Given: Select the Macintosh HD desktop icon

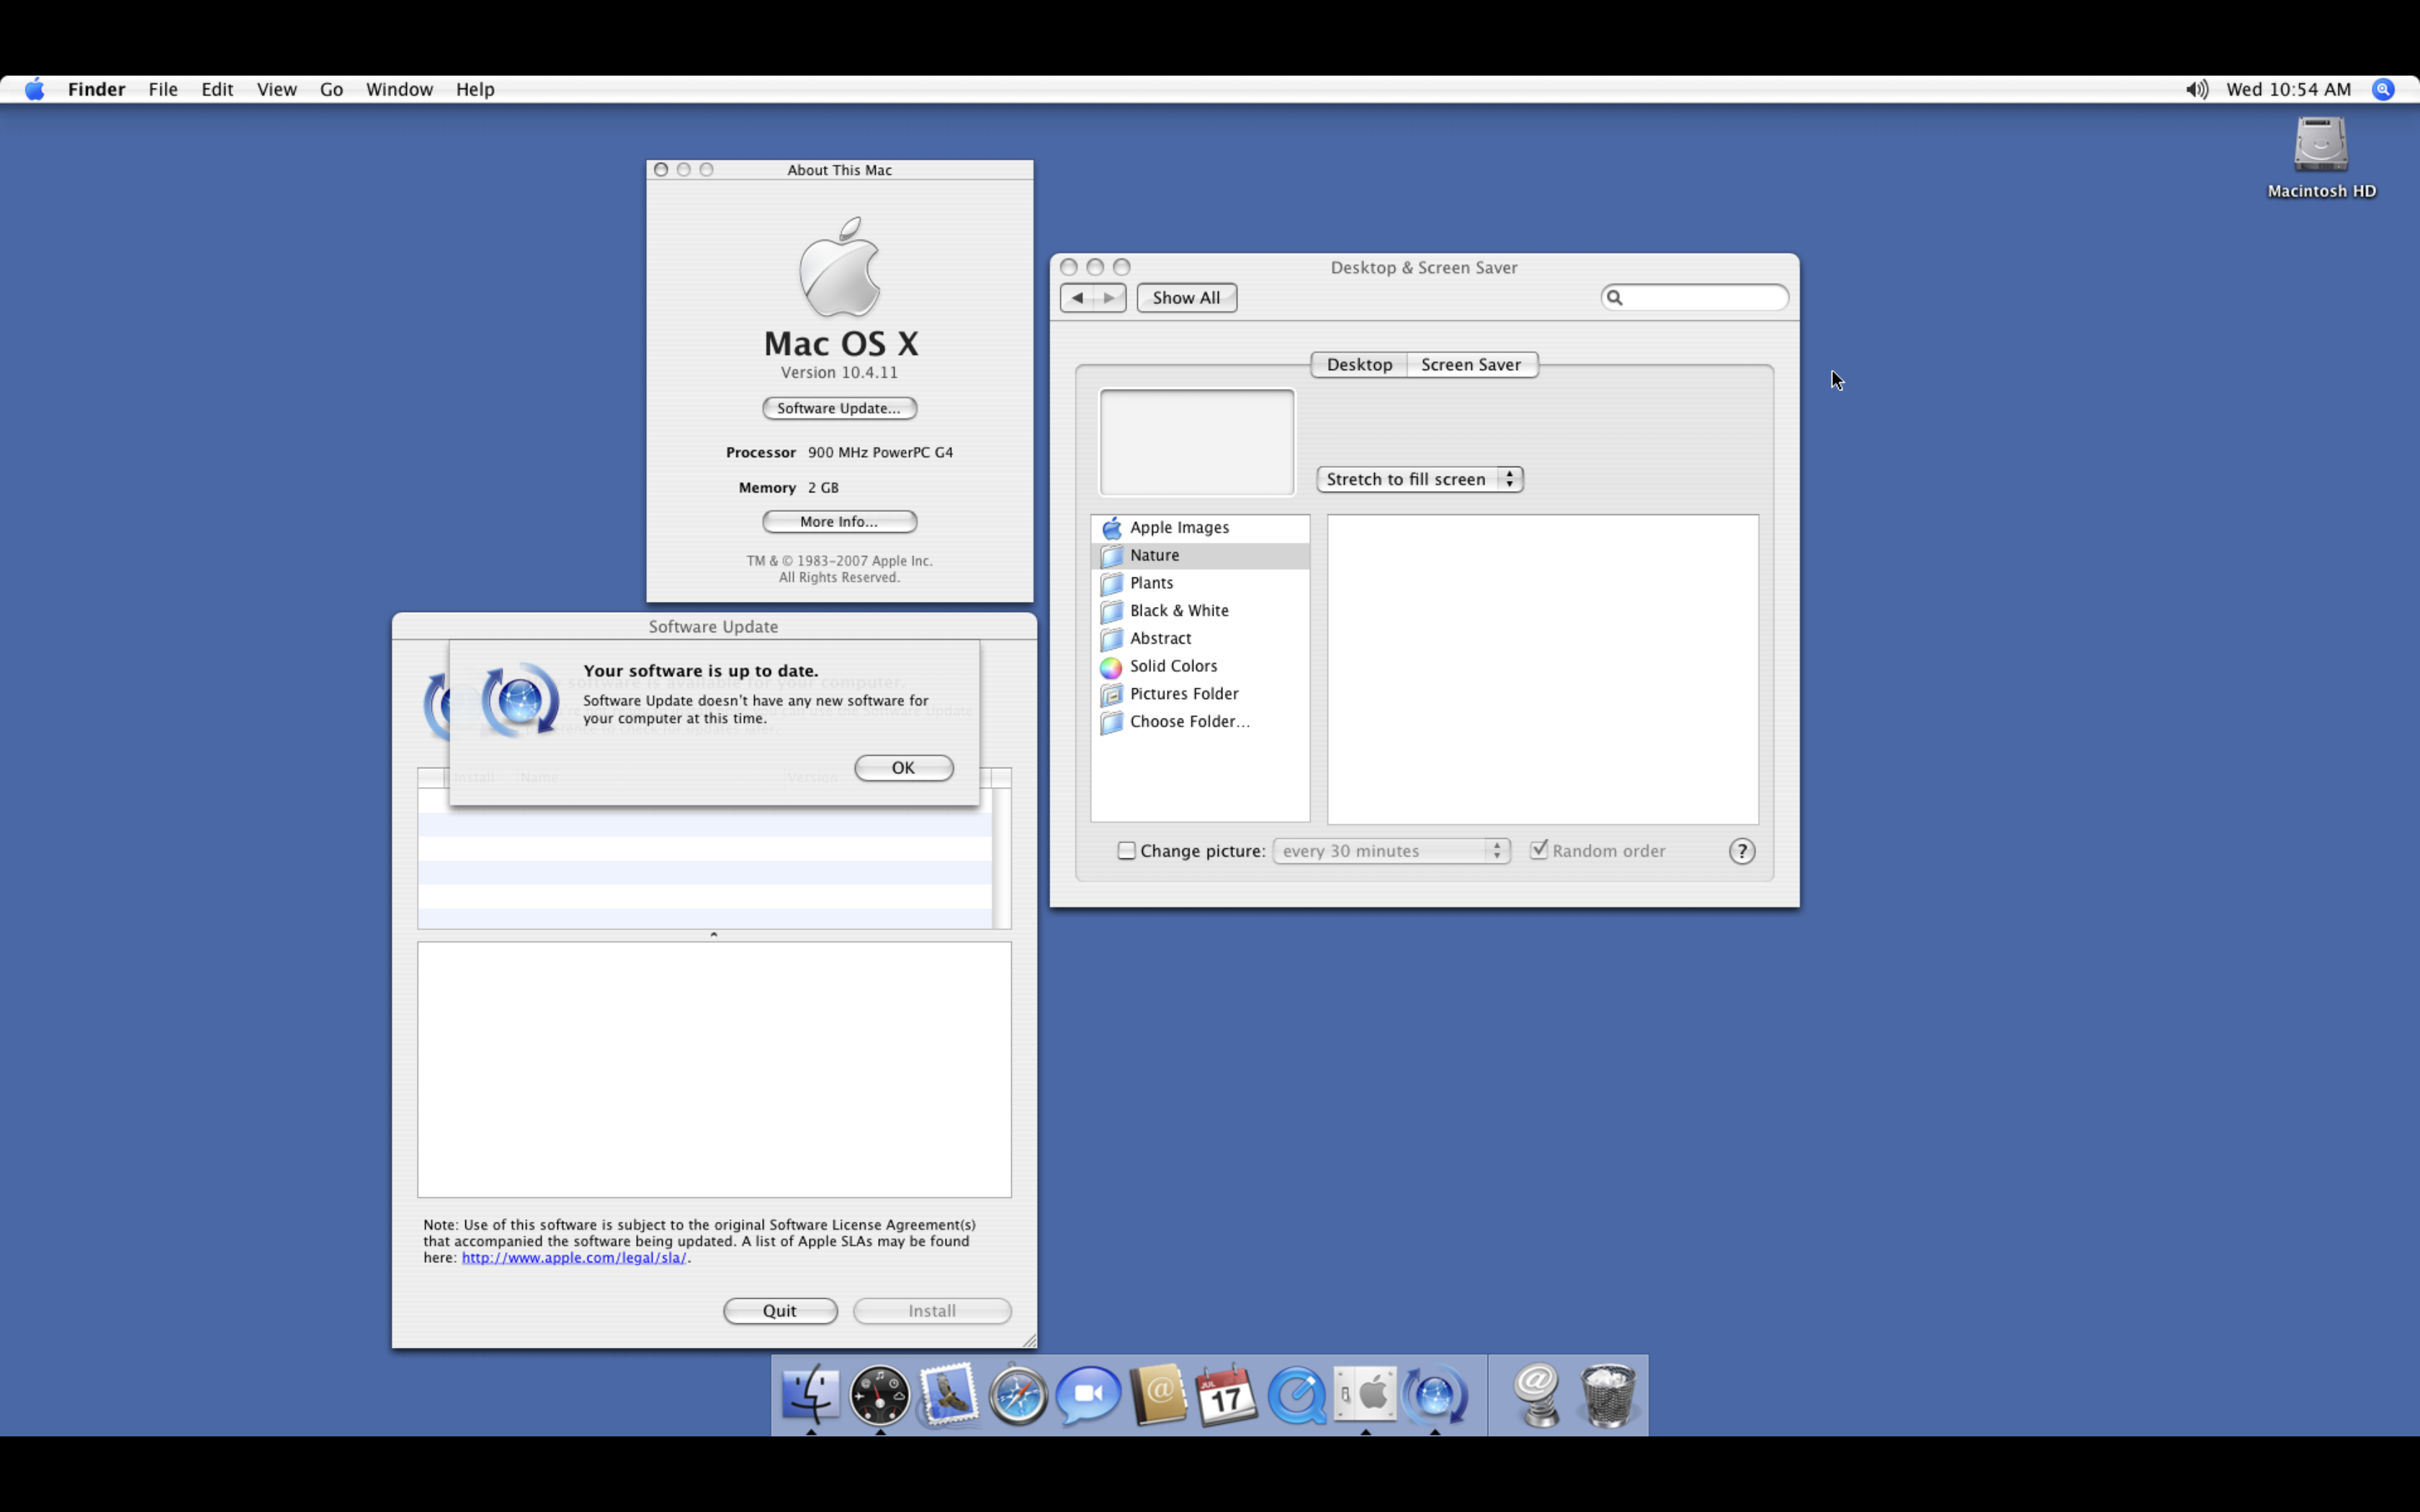Looking at the screenshot, I should pos(2321,158).
